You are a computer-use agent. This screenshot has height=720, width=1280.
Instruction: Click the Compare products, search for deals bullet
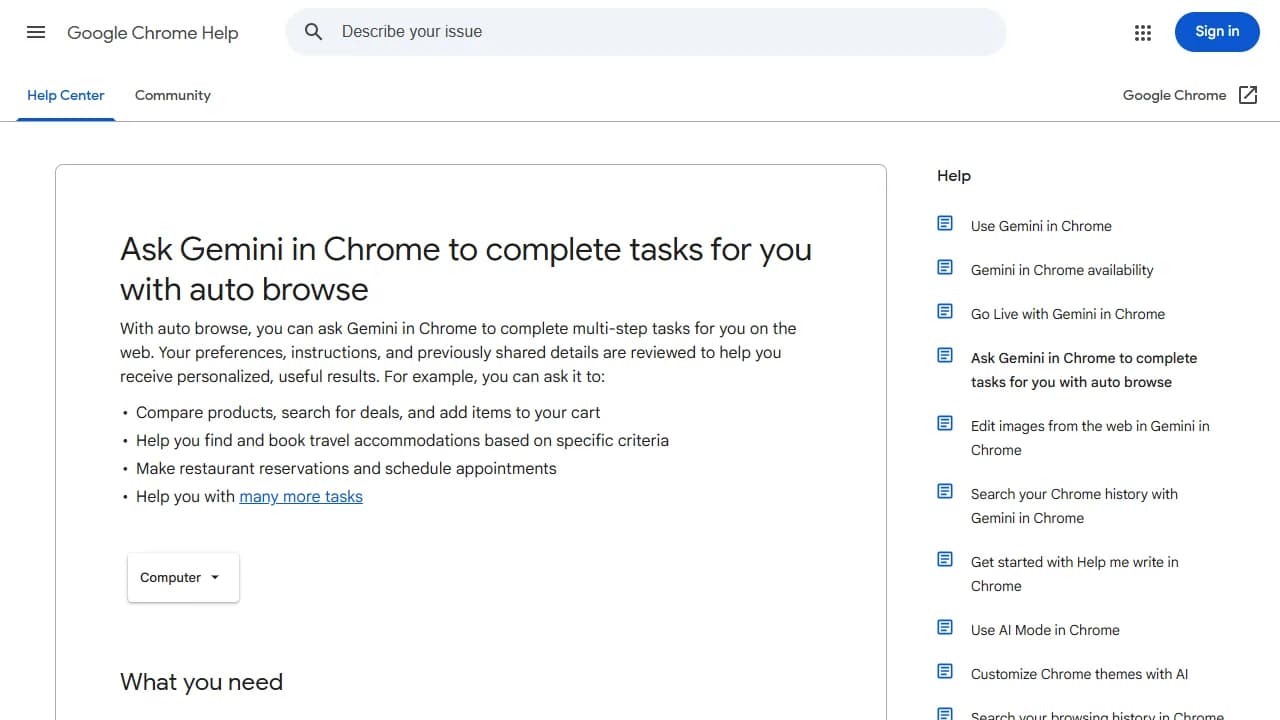coord(368,412)
